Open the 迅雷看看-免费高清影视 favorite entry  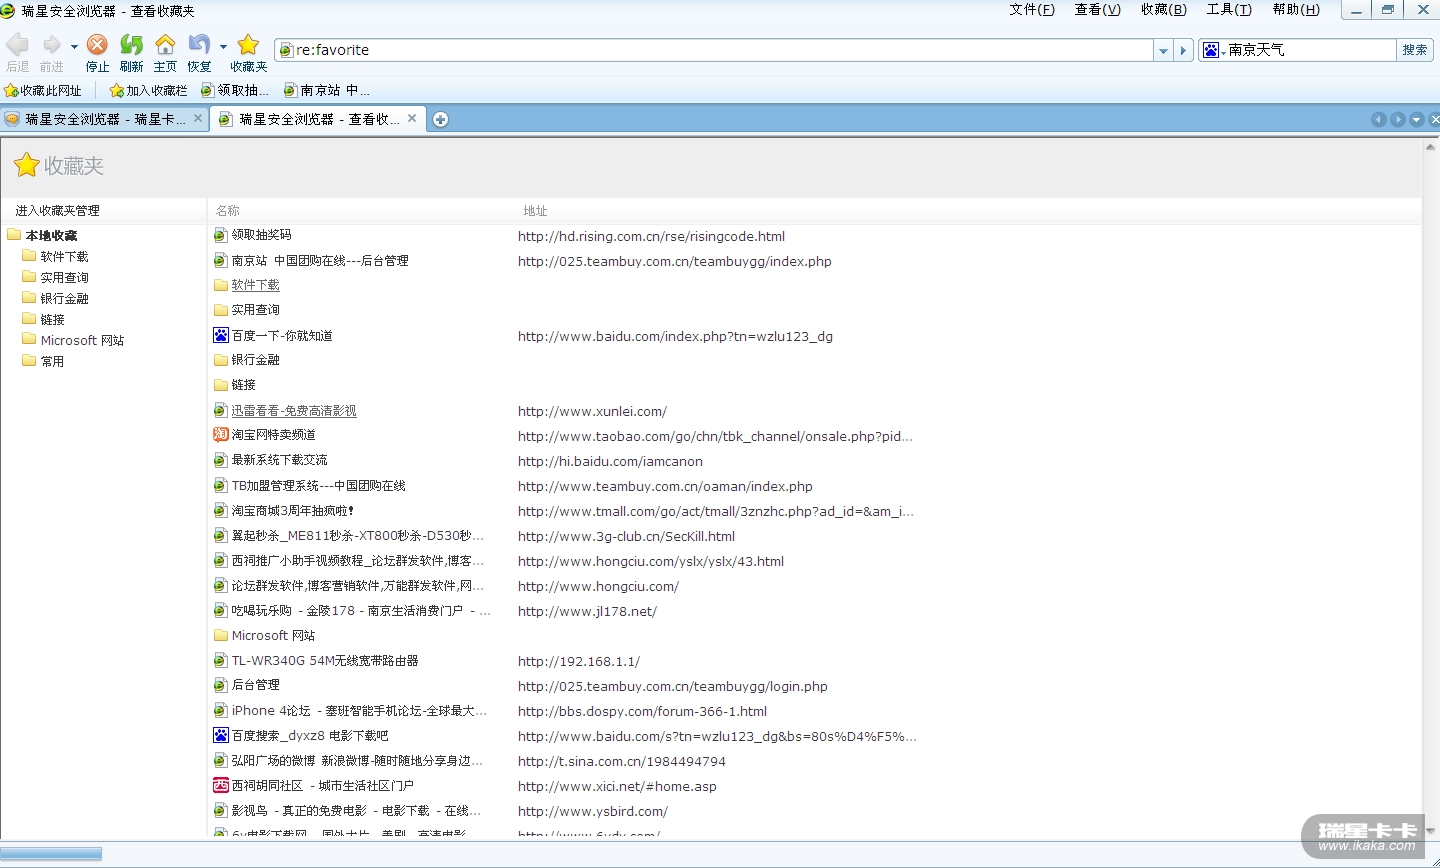294,410
